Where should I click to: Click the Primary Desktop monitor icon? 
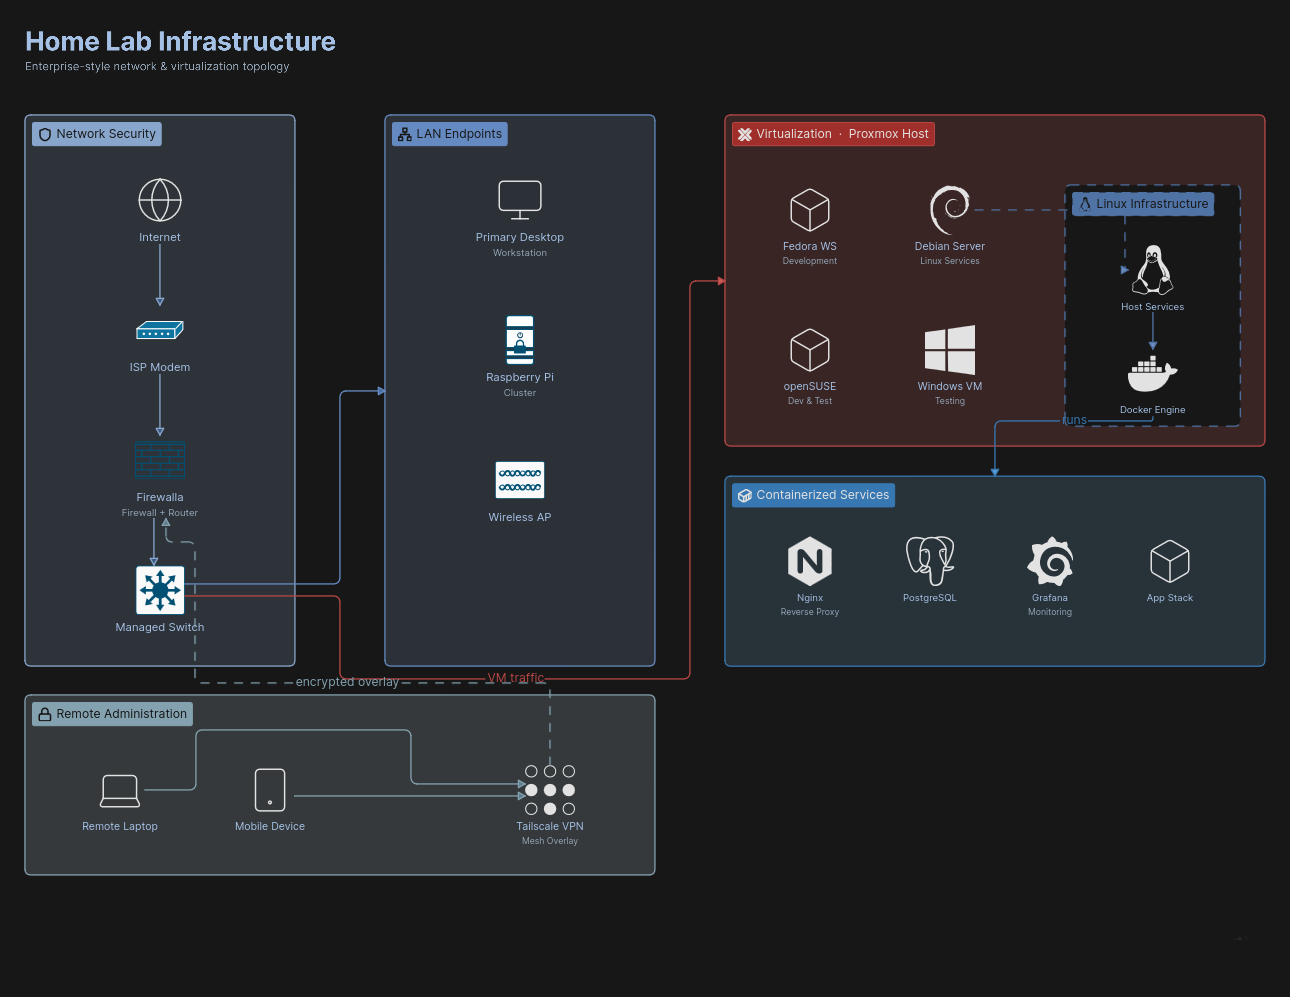pos(520,200)
